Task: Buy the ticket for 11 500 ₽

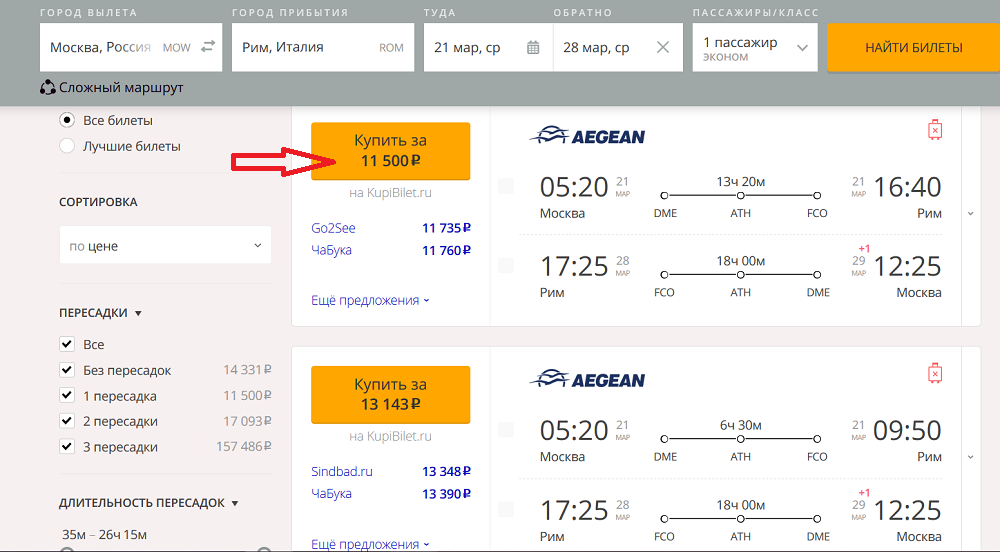Action: pos(390,151)
